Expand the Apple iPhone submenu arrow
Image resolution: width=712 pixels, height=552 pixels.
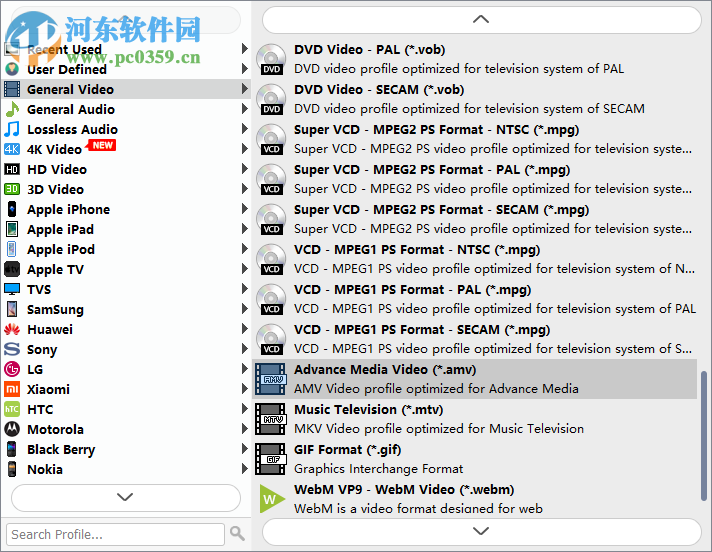click(x=244, y=208)
